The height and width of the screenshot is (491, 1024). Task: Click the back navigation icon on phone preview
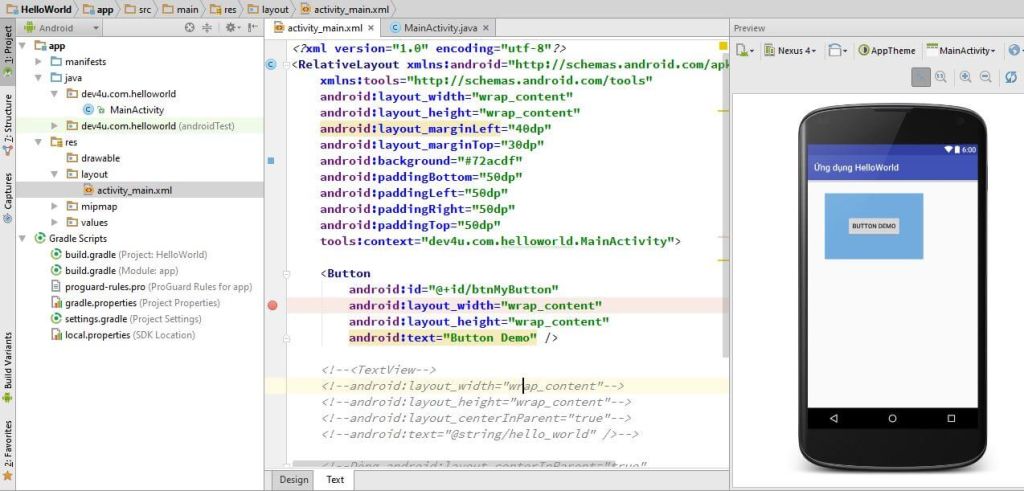coord(834,419)
